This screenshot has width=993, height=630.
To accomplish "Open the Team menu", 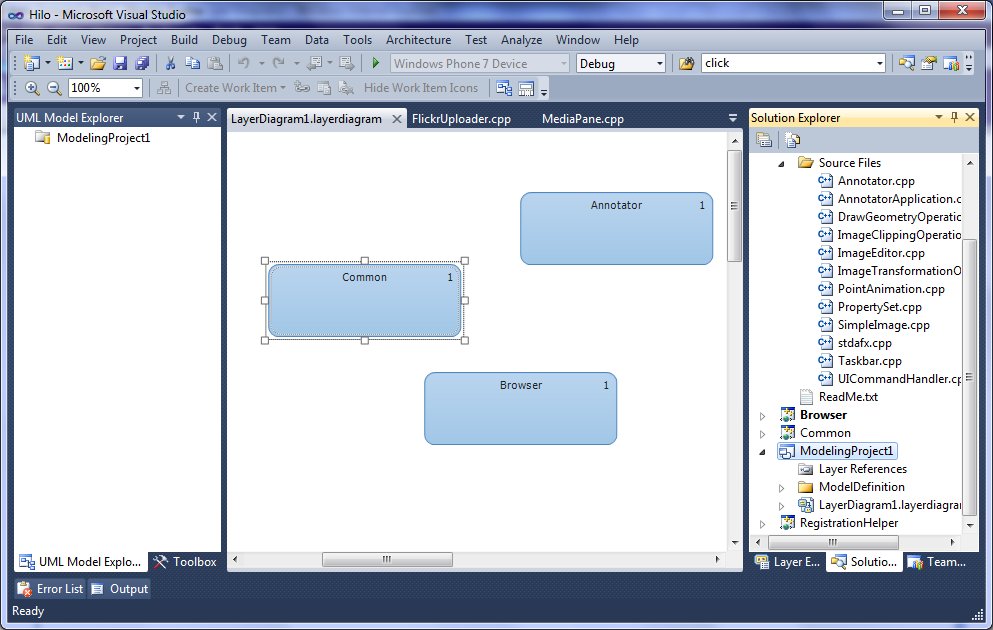I will 276,39.
